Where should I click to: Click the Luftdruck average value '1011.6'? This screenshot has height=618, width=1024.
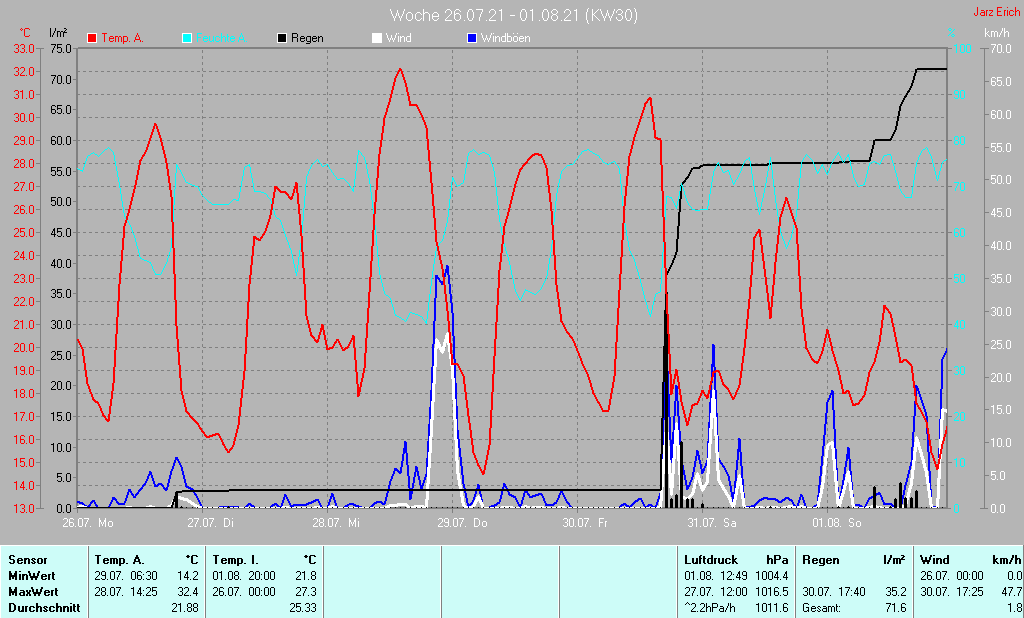(x=771, y=608)
